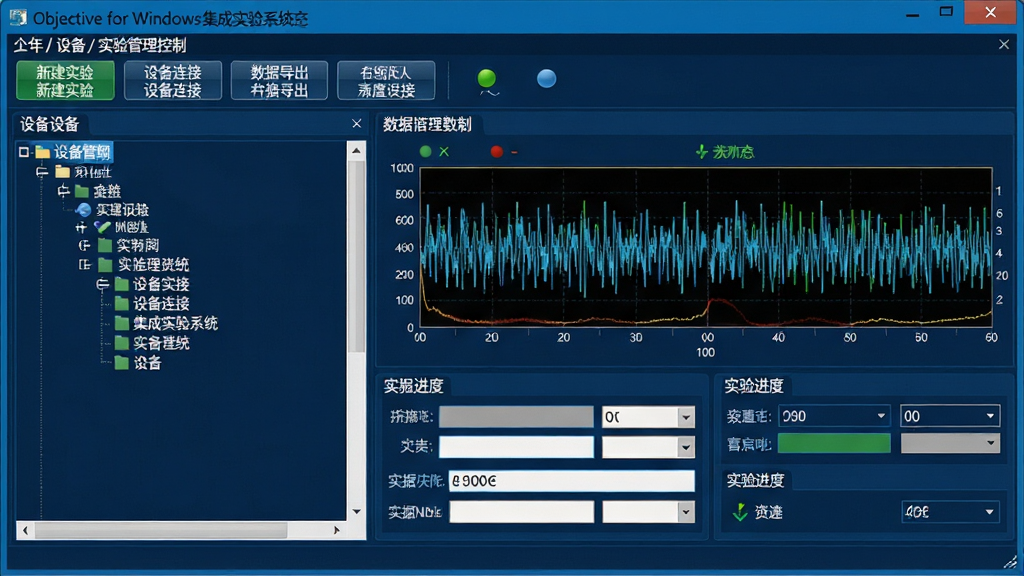Collapse the 设备实接 tree node
This screenshot has height=576, width=1024.
tap(102, 284)
